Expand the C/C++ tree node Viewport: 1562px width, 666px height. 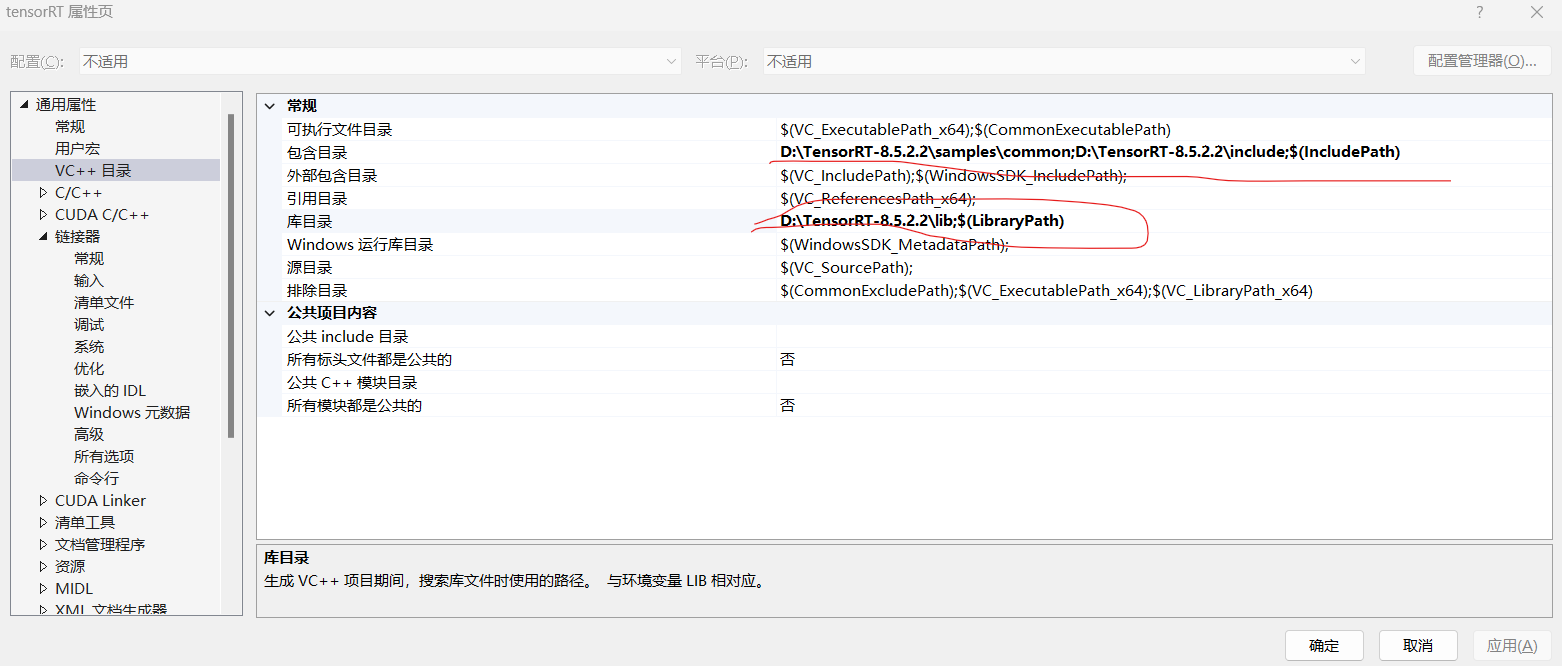43,192
